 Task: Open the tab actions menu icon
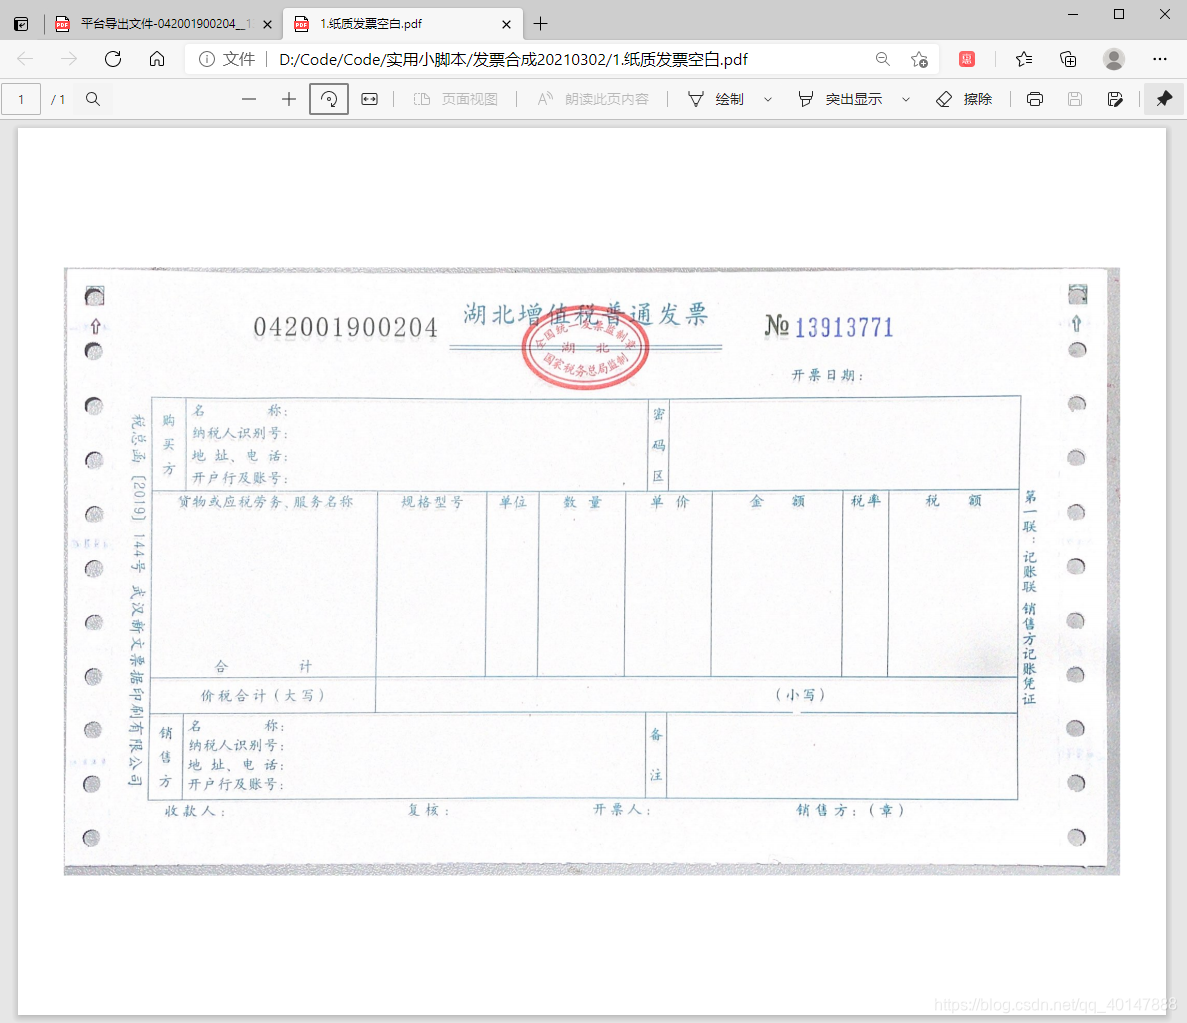coord(21,24)
